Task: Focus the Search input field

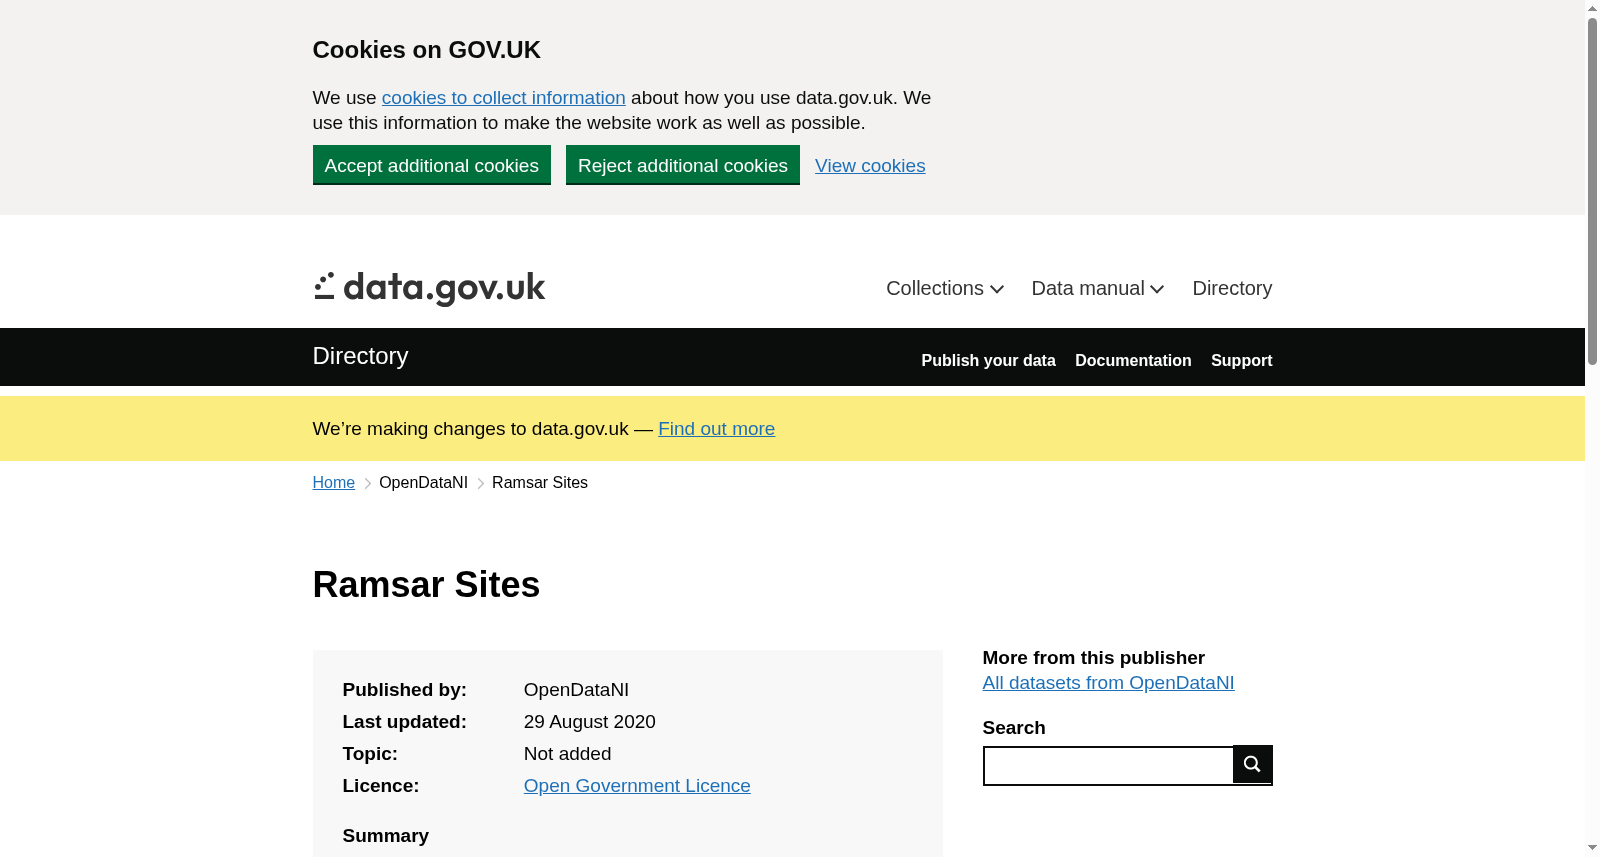Action: (1108, 766)
